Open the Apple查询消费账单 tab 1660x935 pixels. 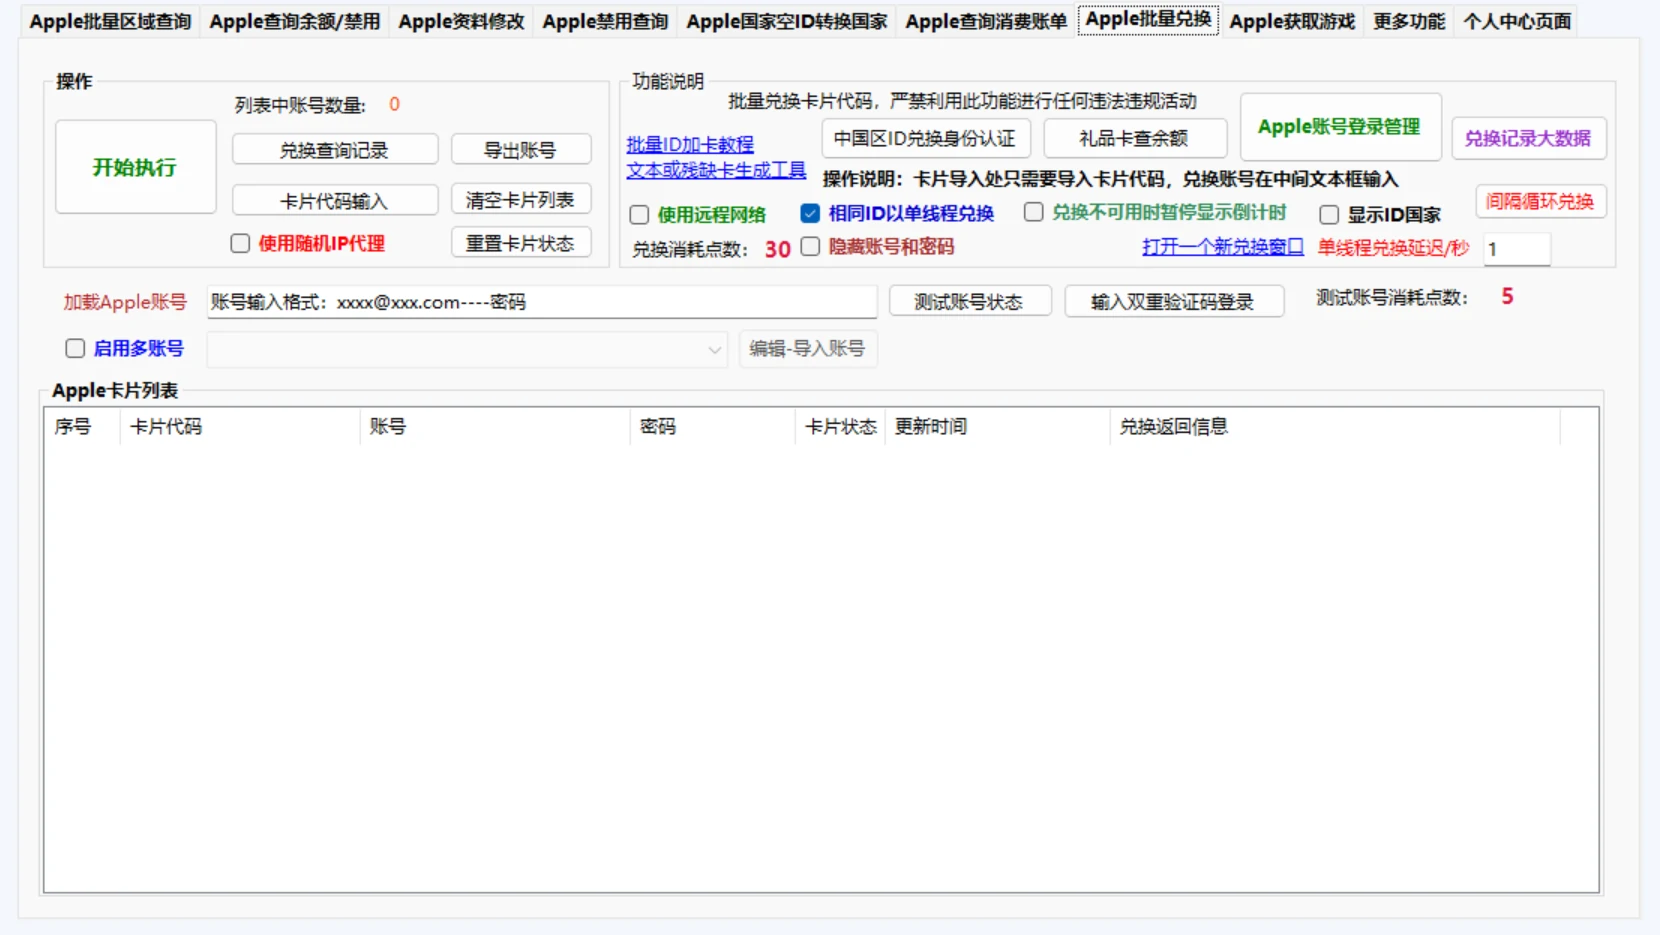click(x=986, y=21)
